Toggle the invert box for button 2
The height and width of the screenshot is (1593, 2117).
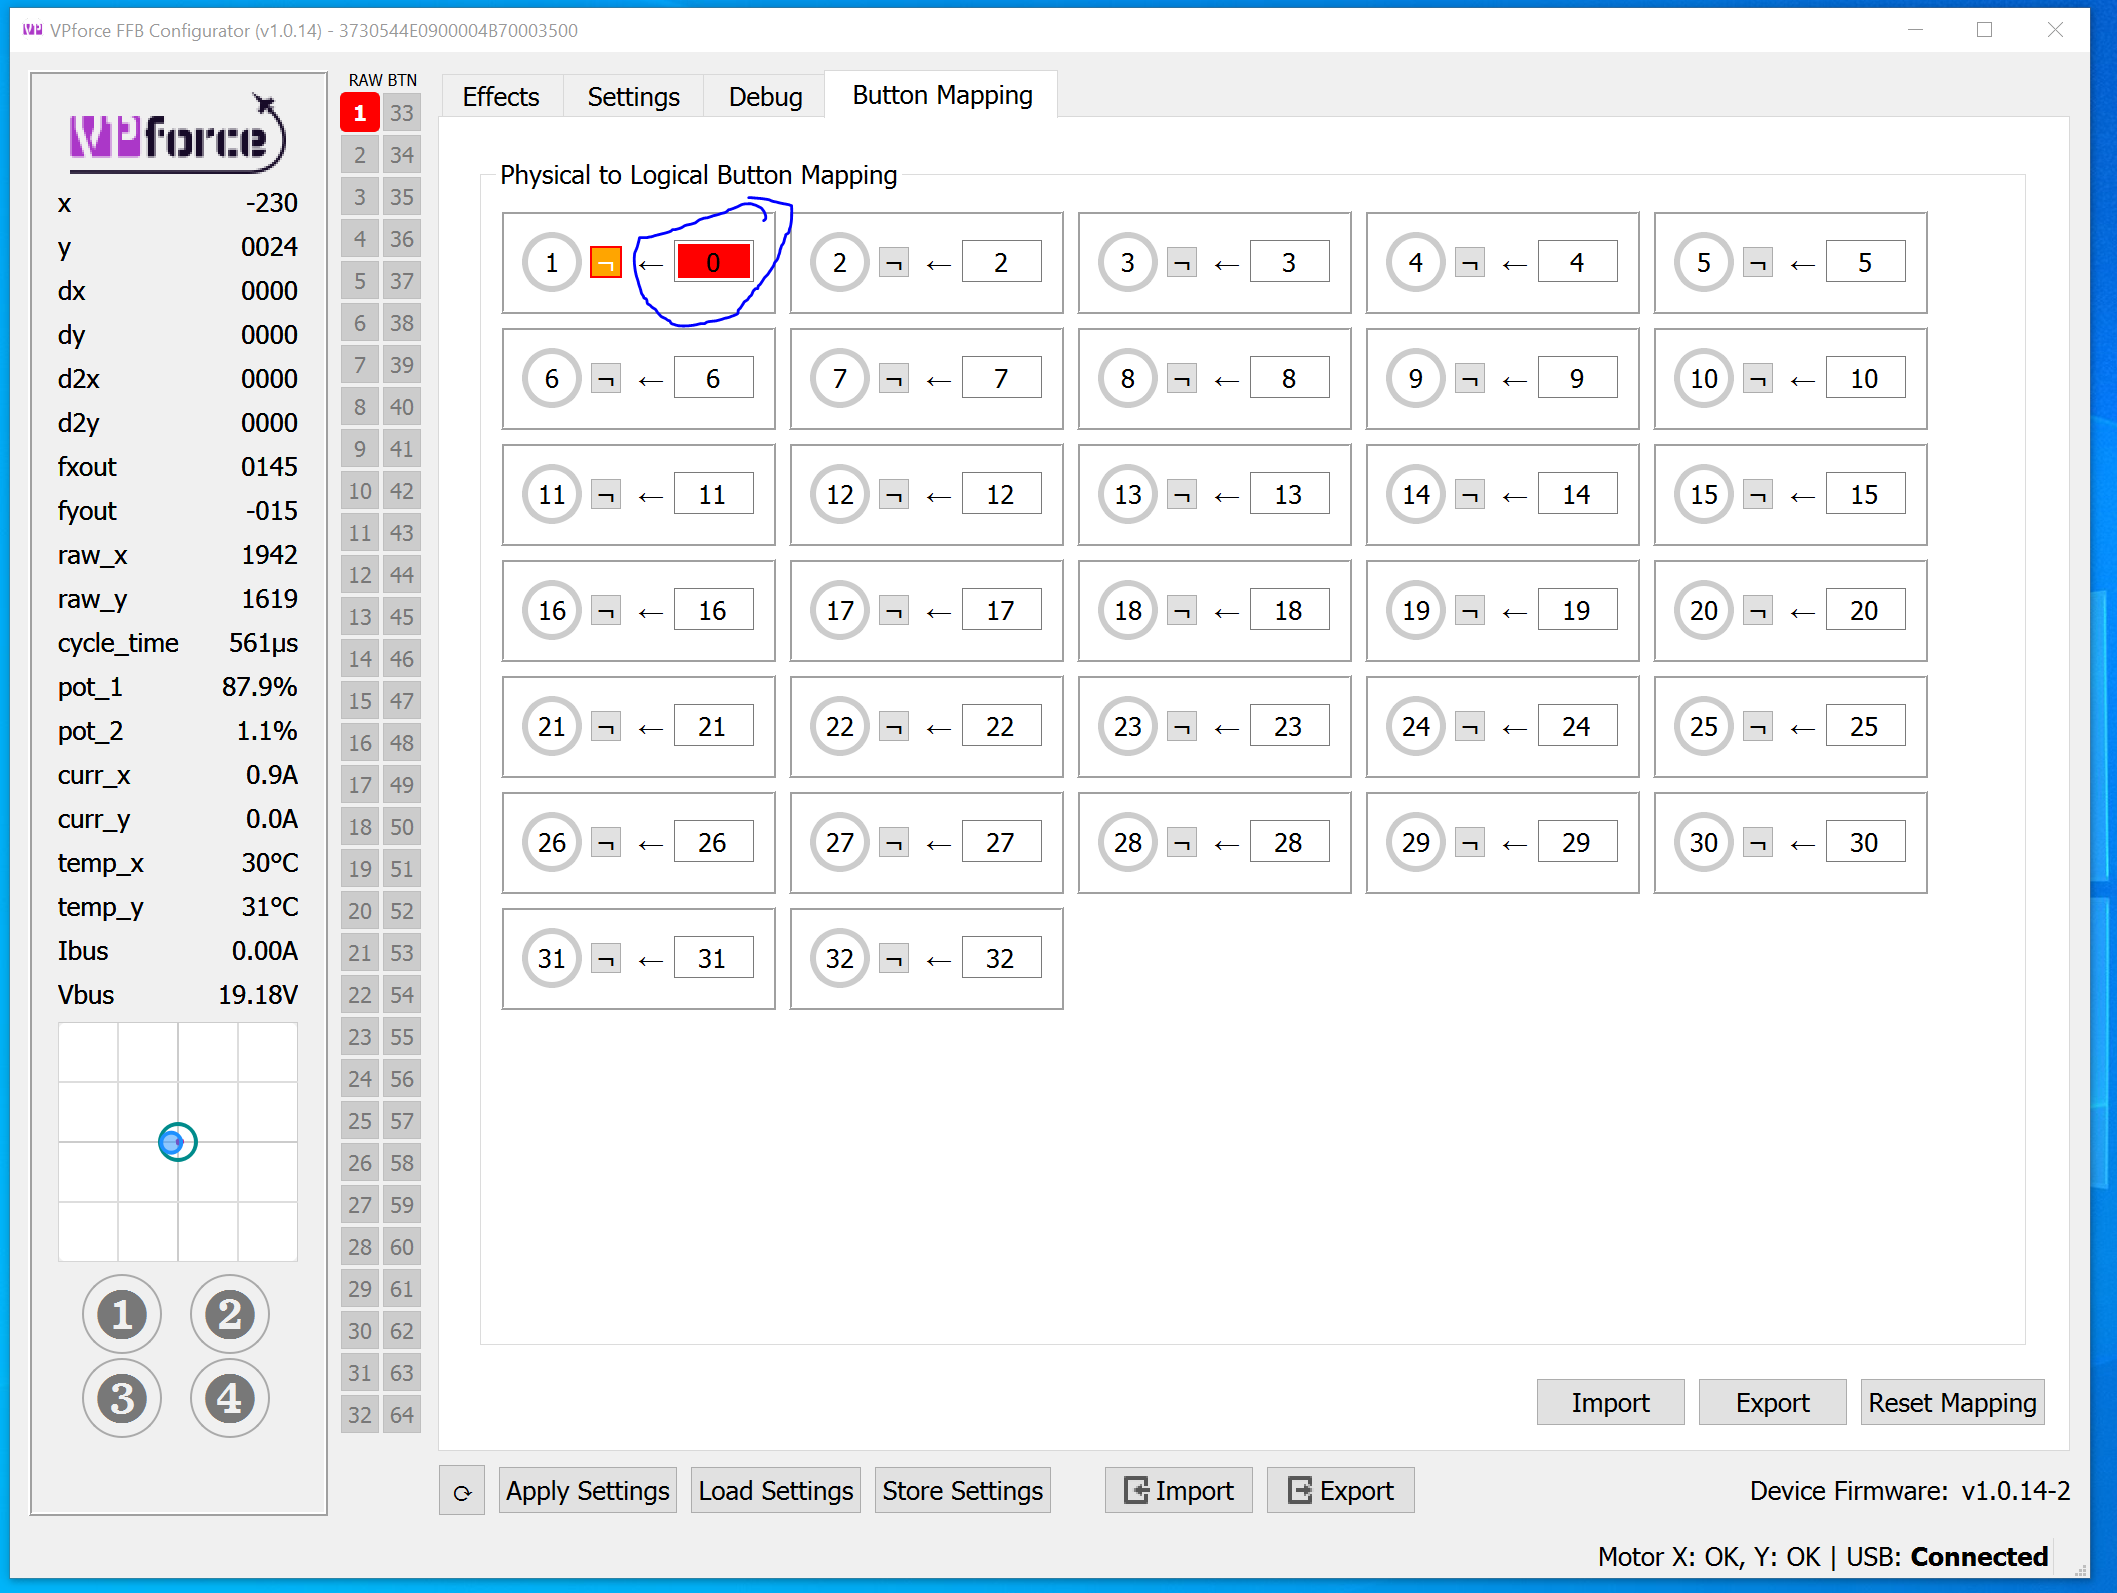click(x=894, y=263)
